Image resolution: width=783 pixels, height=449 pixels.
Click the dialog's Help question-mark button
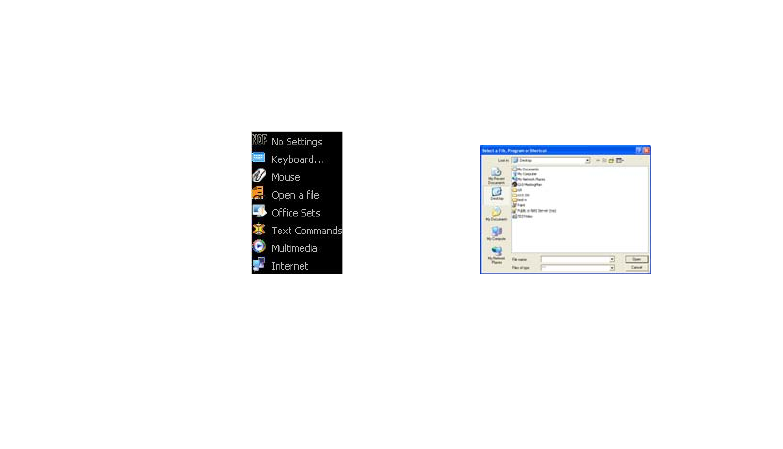point(638,150)
